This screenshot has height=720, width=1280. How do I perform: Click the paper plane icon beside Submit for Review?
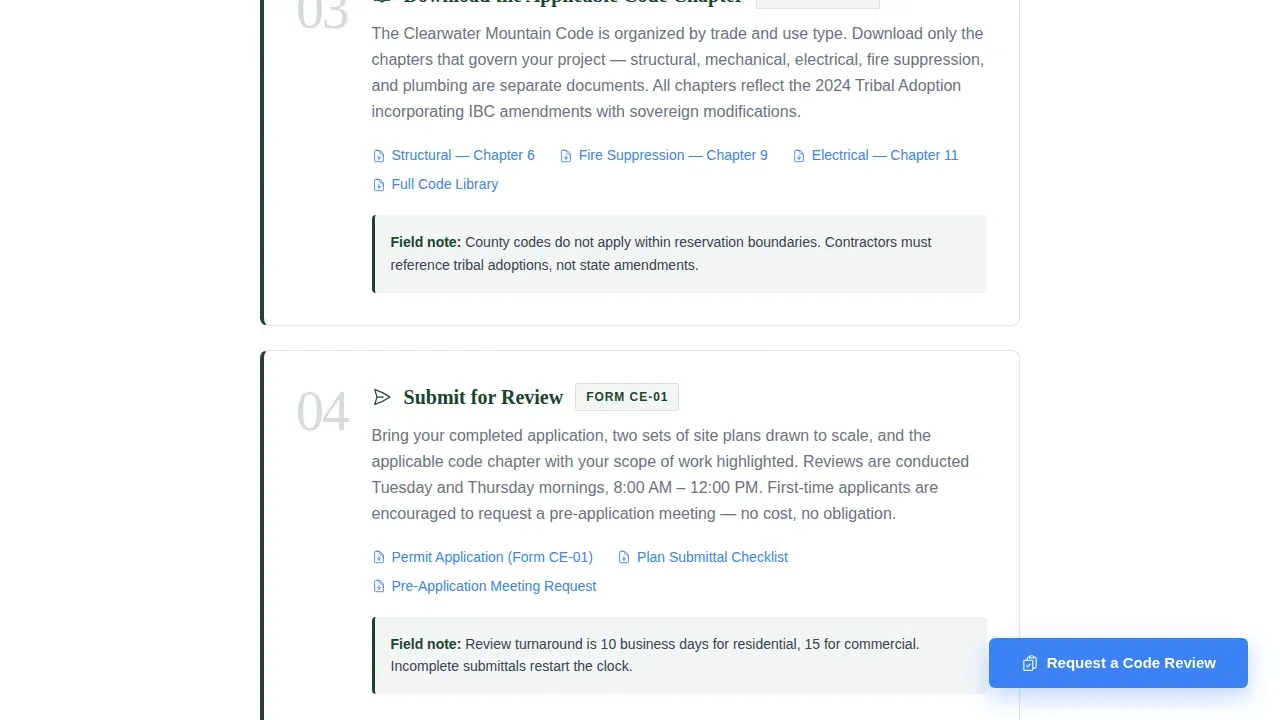click(382, 397)
